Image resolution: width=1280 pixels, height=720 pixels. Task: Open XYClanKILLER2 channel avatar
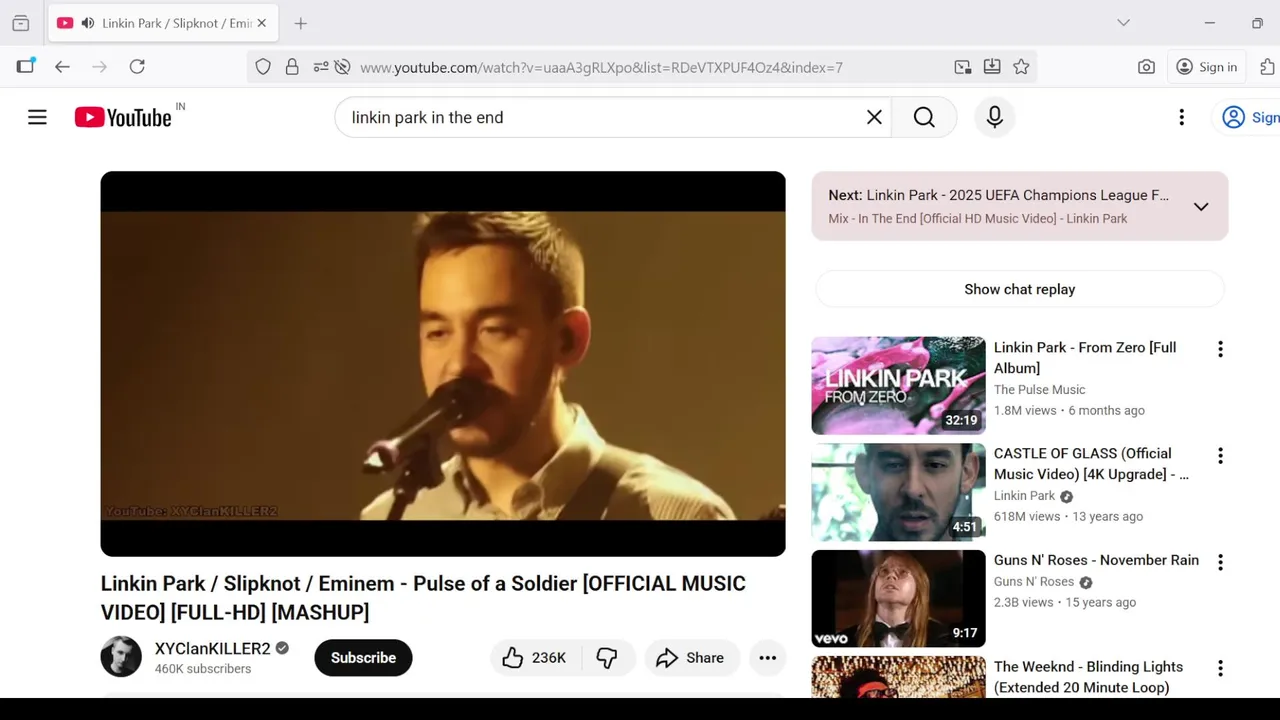click(x=121, y=656)
